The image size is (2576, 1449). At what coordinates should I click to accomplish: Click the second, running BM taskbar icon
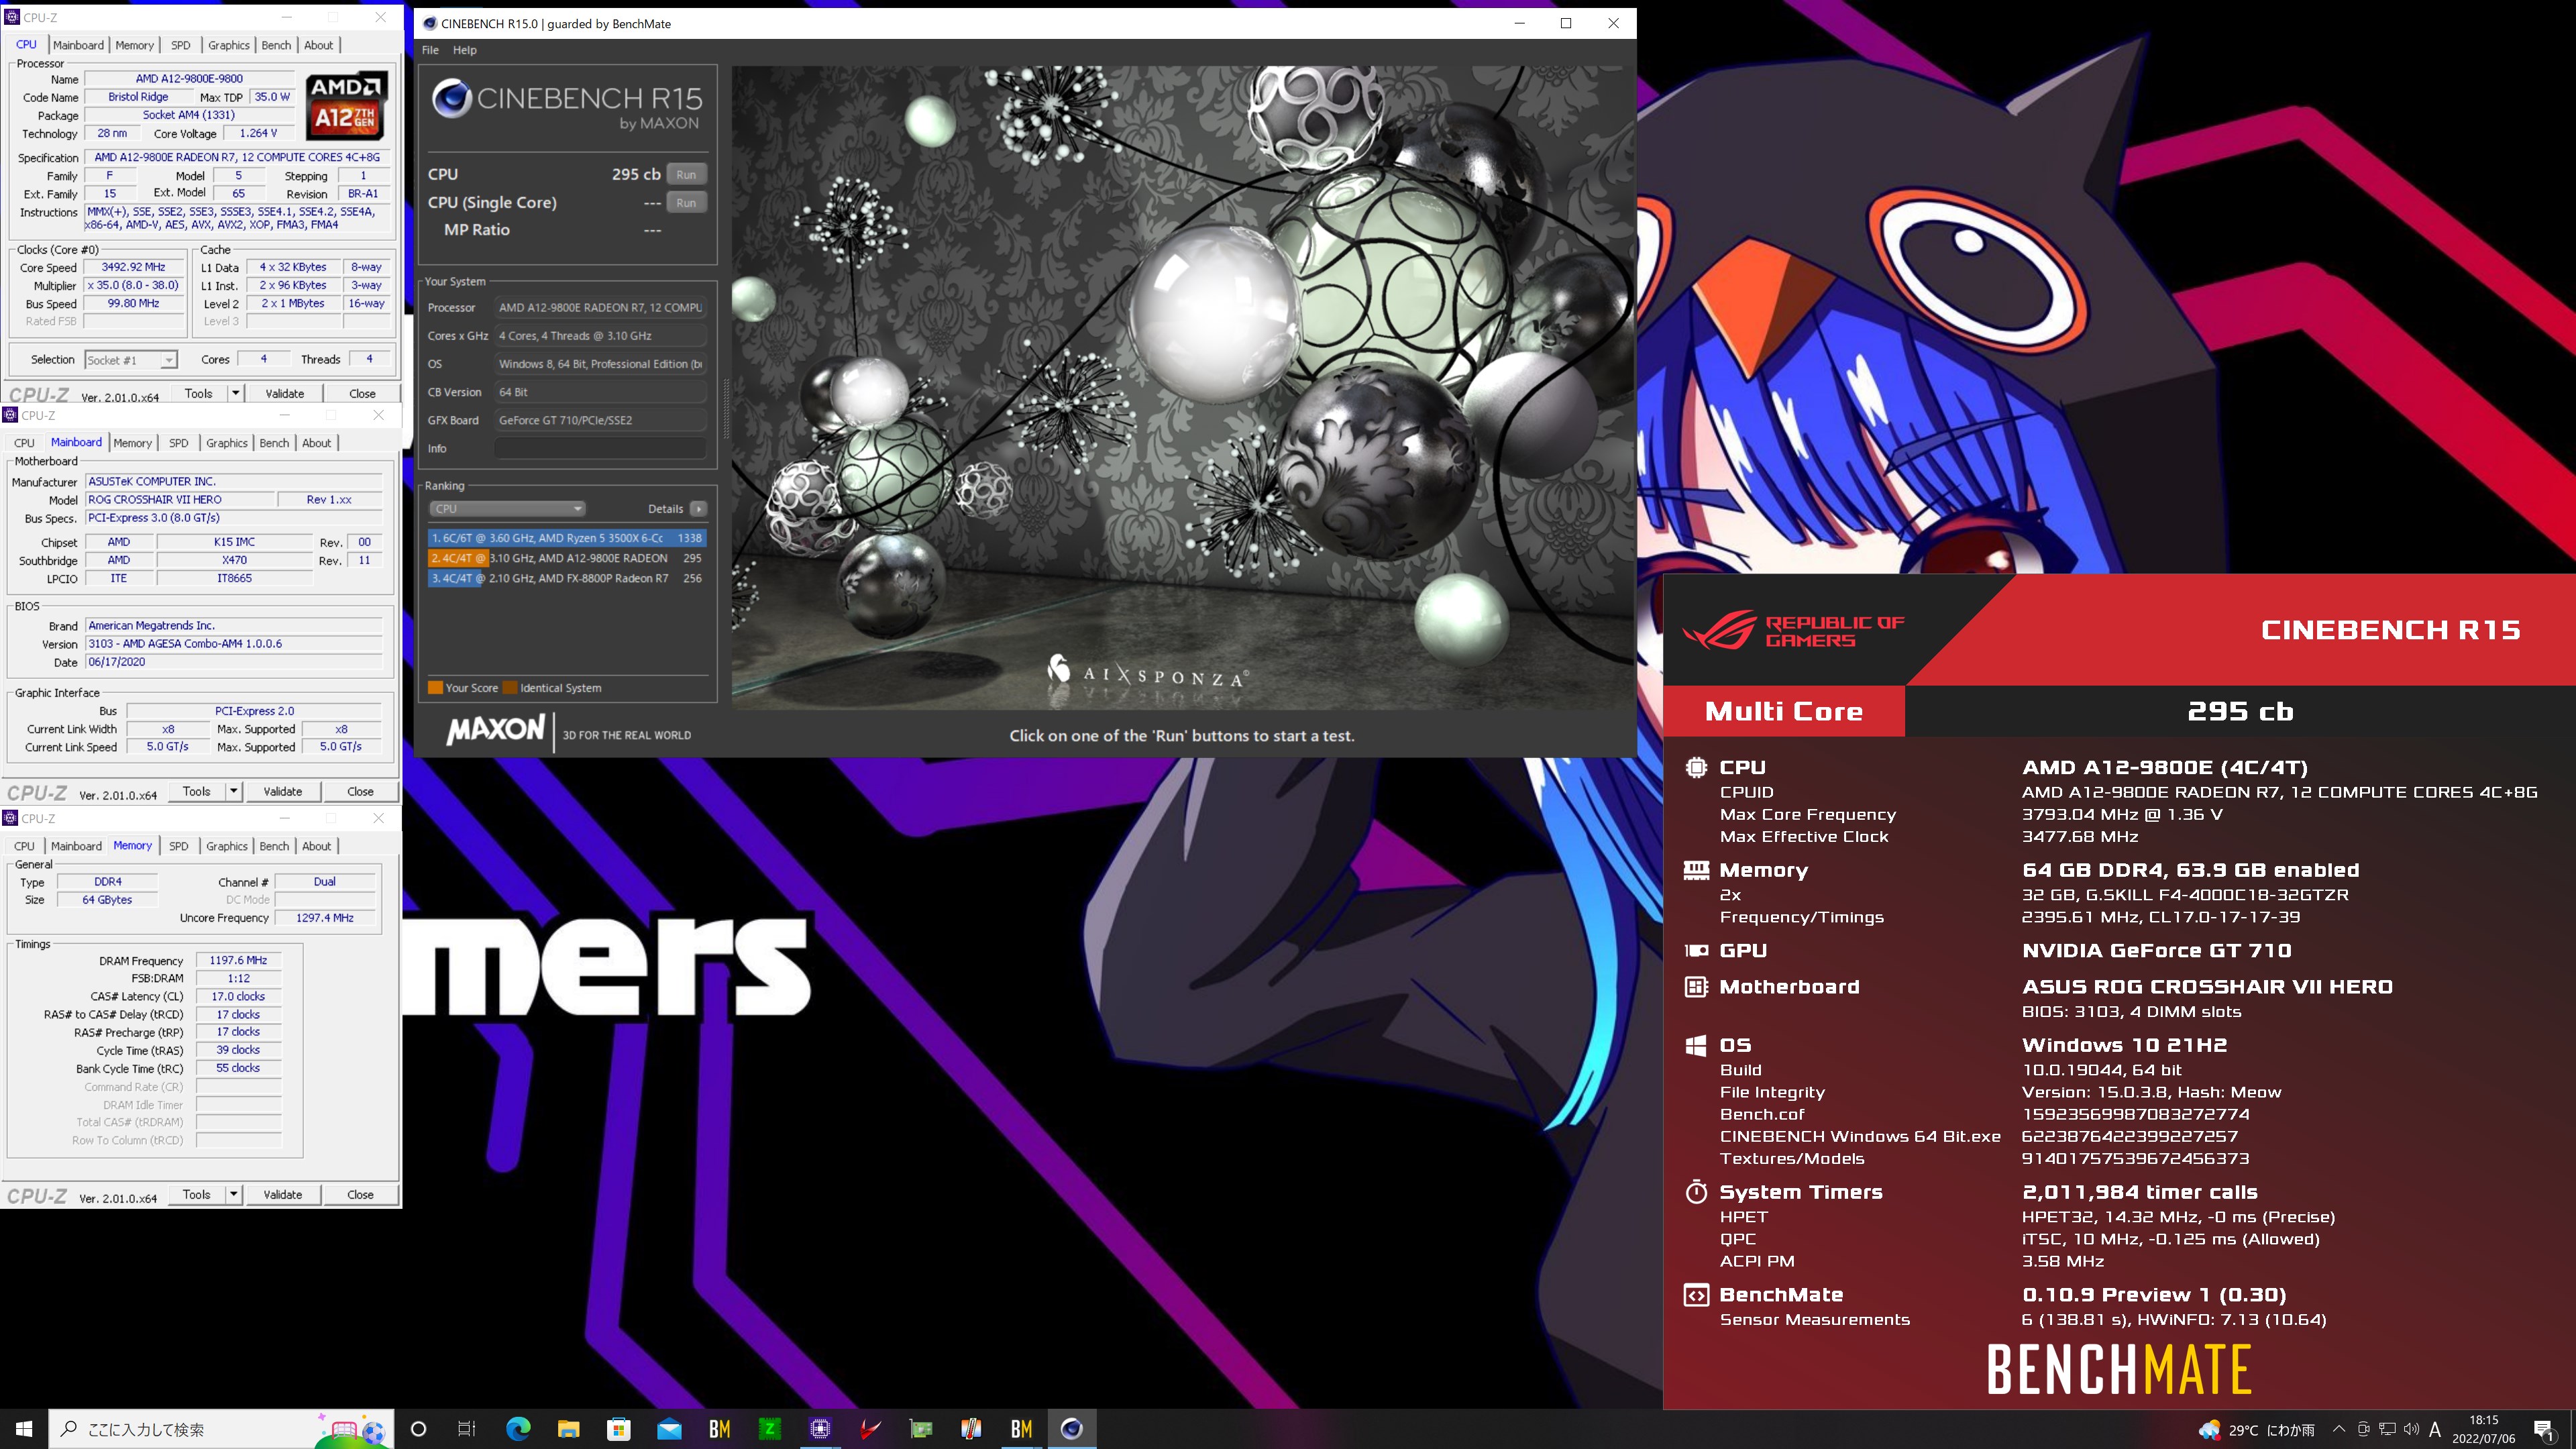pyautogui.click(x=1021, y=1429)
